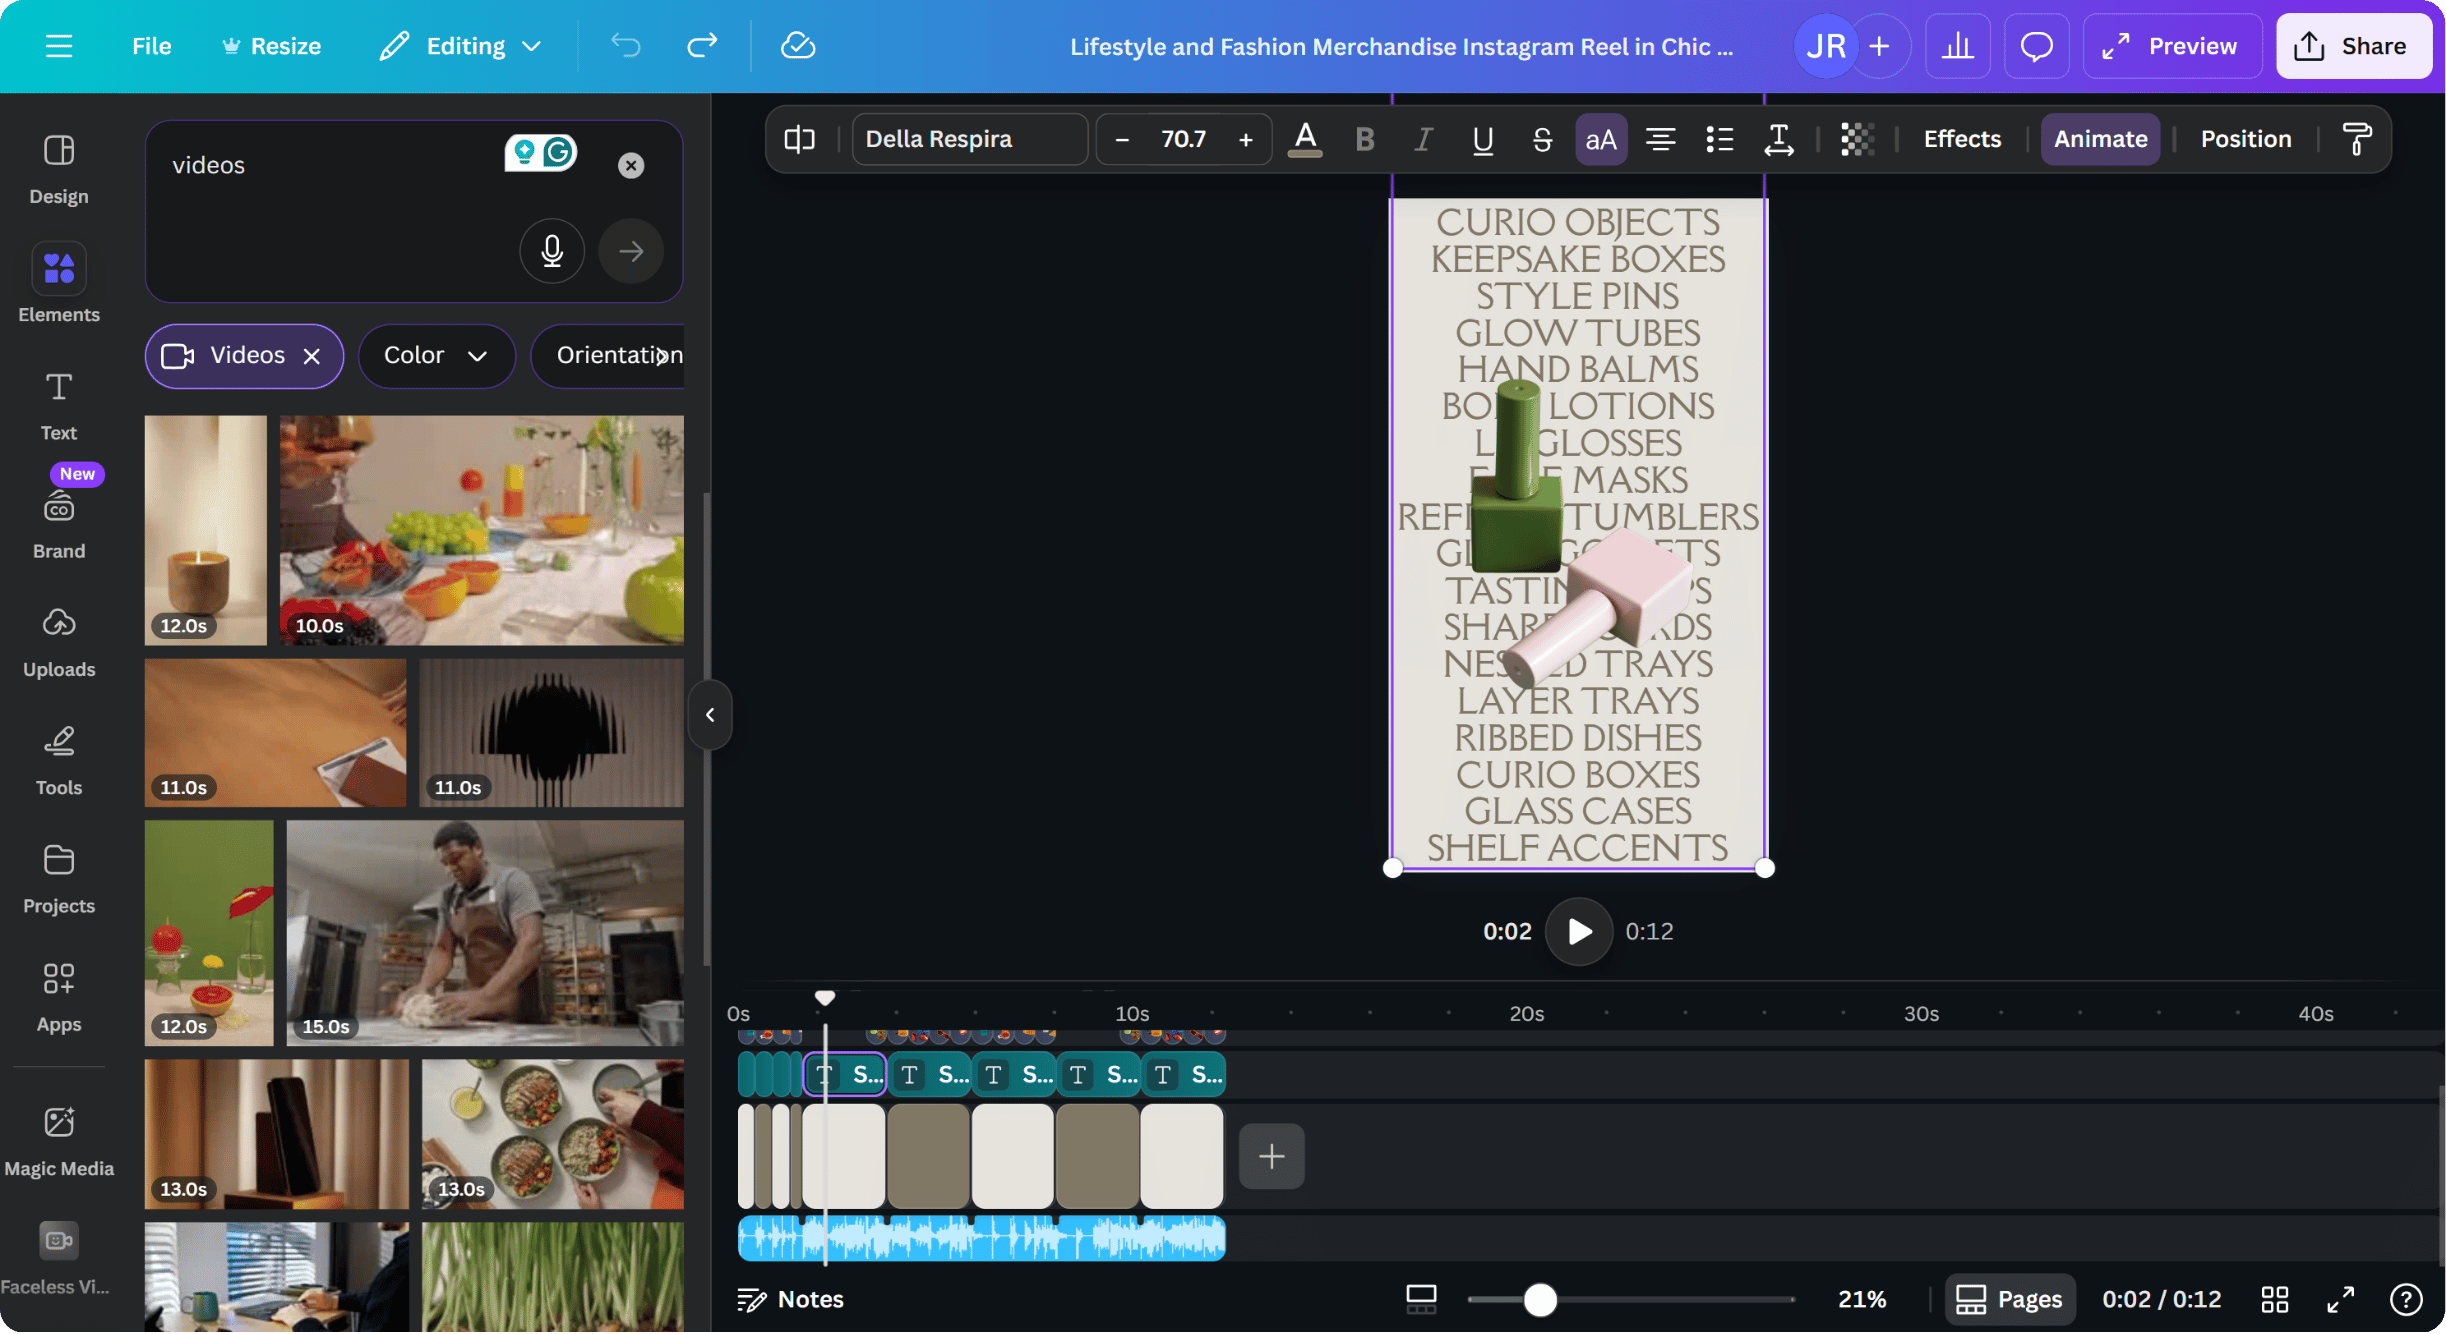Open the Animate panel
This screenshot has width=2446, height=1334.
(2100, 139)
